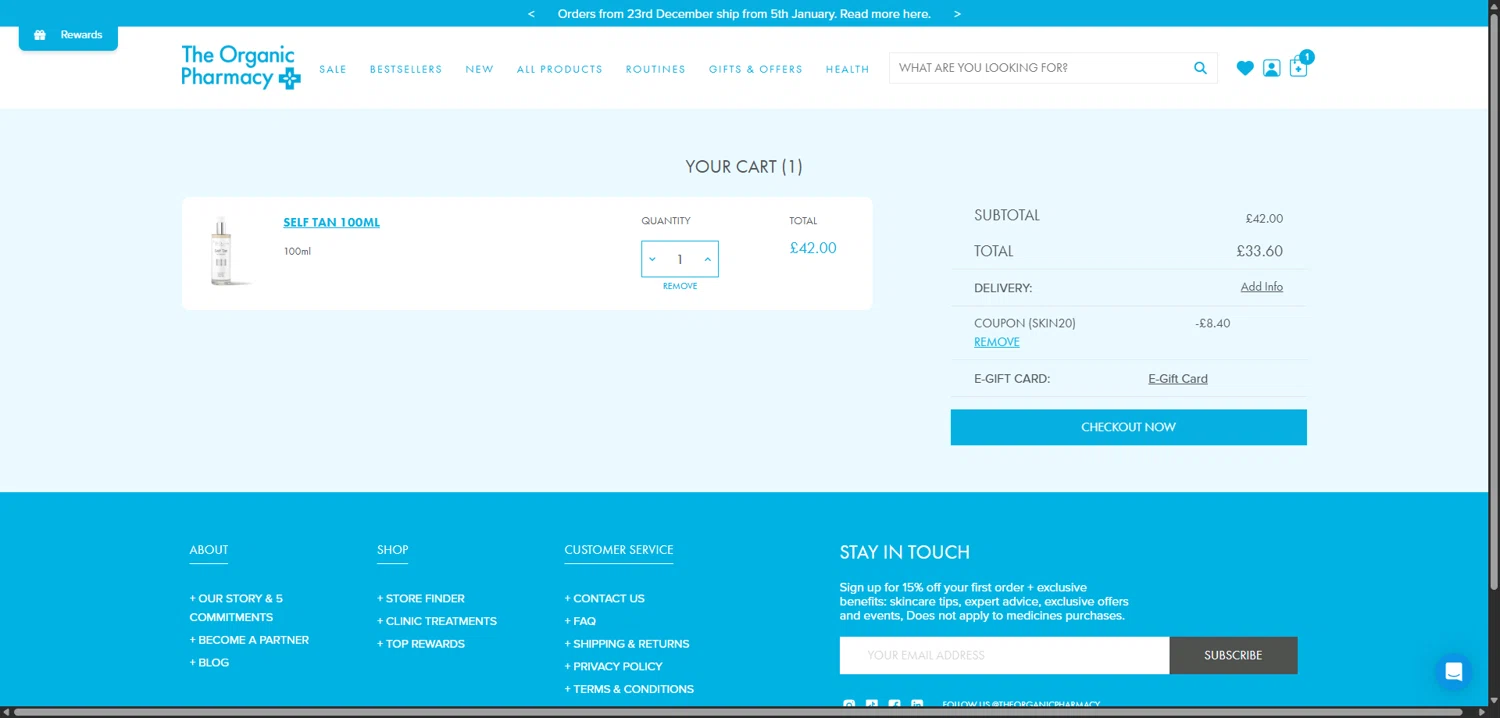Viewport: 1500px width, 718px height.
Task: Open wishlist heart icon
Action: point(1245,68)
